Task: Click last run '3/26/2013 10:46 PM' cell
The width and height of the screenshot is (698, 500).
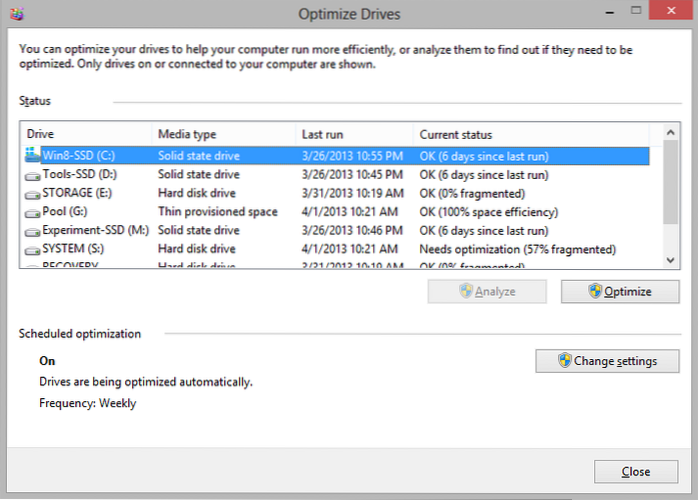Action: 352,230
